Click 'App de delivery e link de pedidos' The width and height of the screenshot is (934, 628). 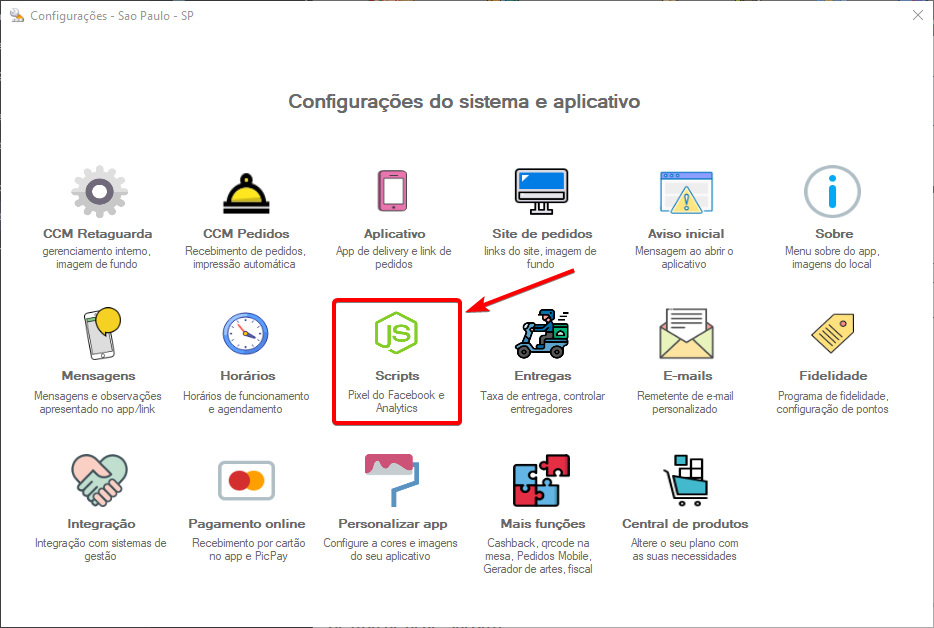(394, 258)
